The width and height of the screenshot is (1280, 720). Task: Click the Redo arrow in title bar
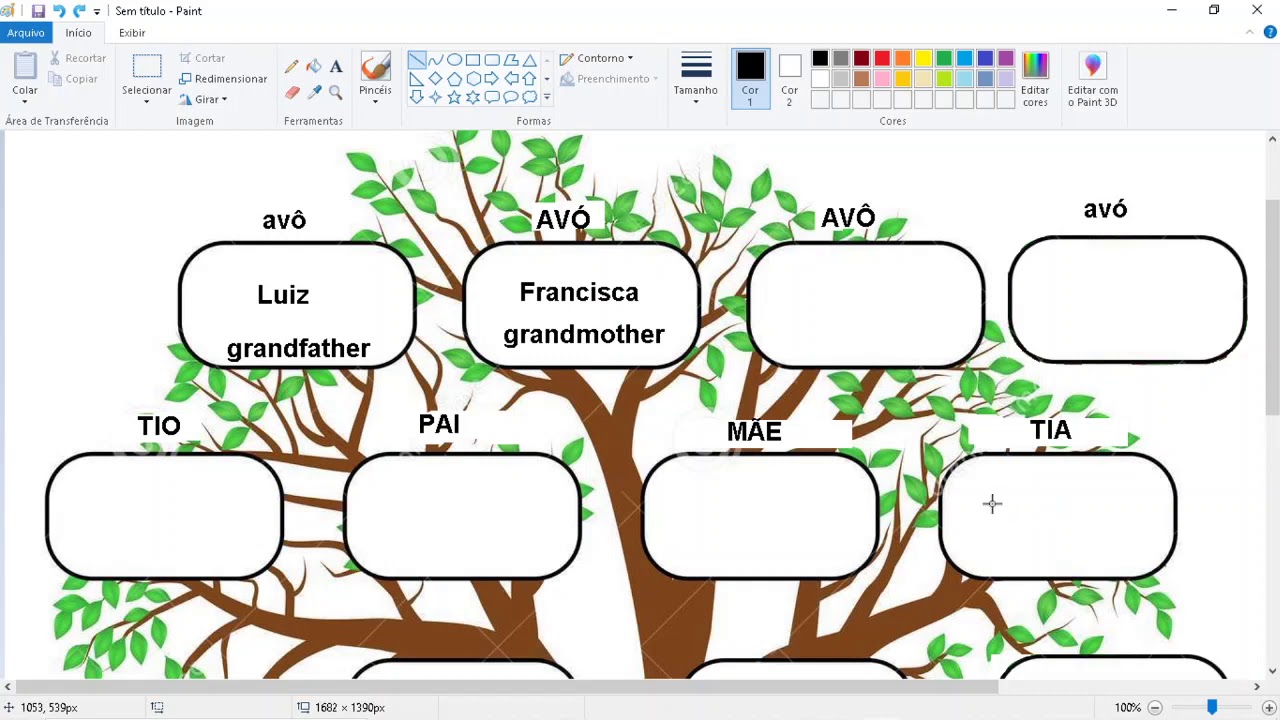pos(79,11)
